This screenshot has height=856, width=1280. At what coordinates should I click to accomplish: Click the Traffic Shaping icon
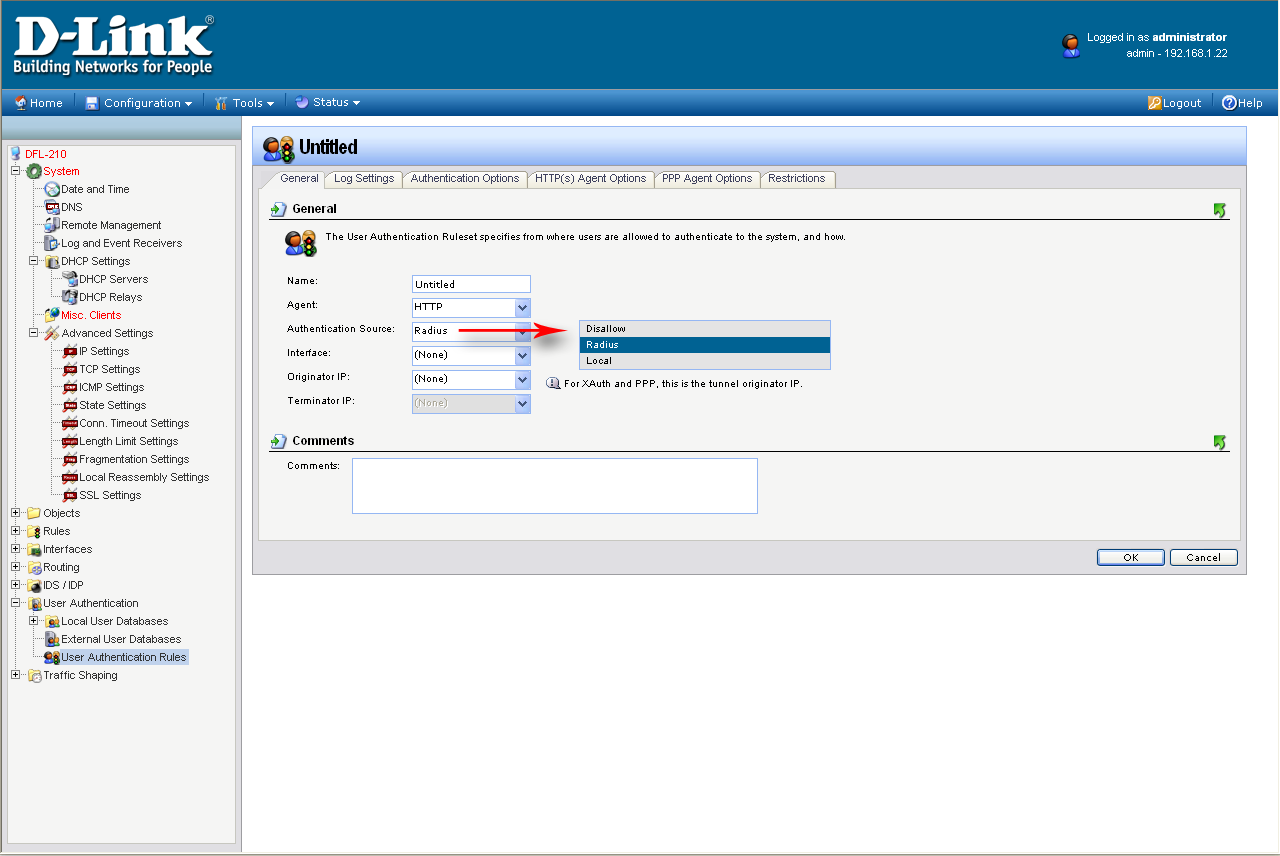[x=34, y=675]
